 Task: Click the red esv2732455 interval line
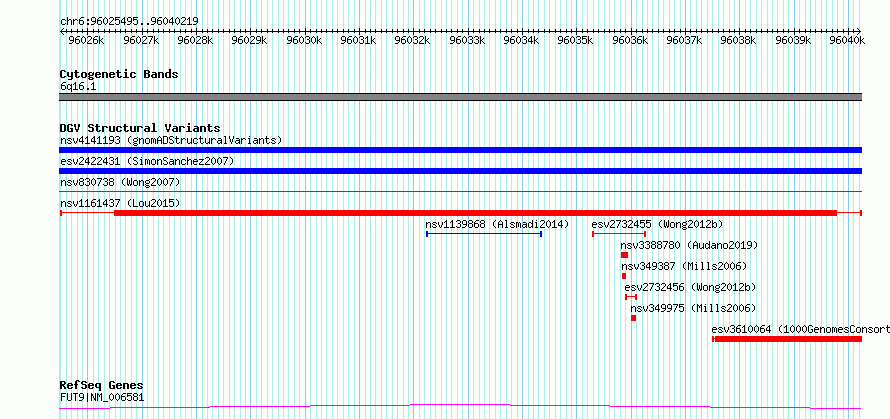click(619, 234)
